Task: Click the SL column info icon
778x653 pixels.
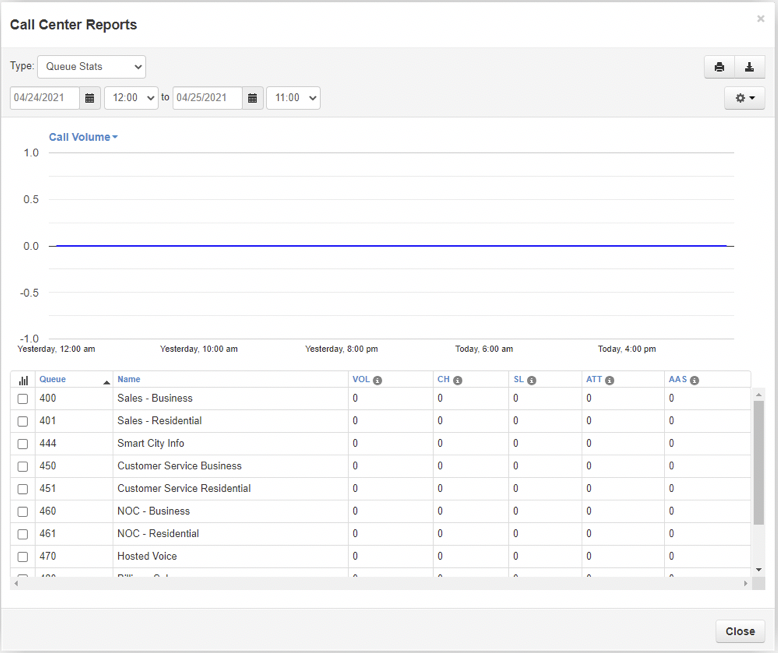Action: pyautogui.click(x=532, y=381)
